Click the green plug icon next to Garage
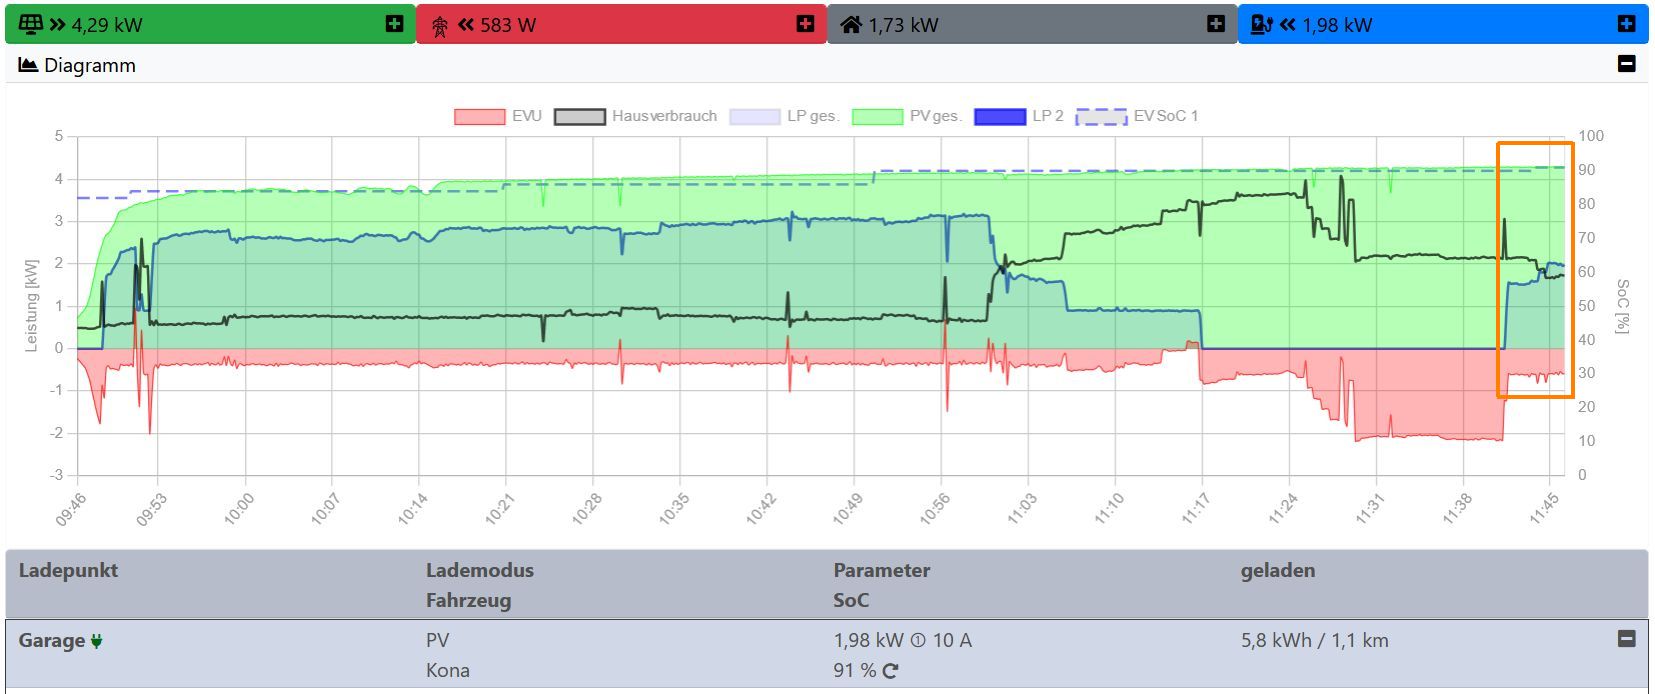The image size is (1655, 694). click(96, 641)
